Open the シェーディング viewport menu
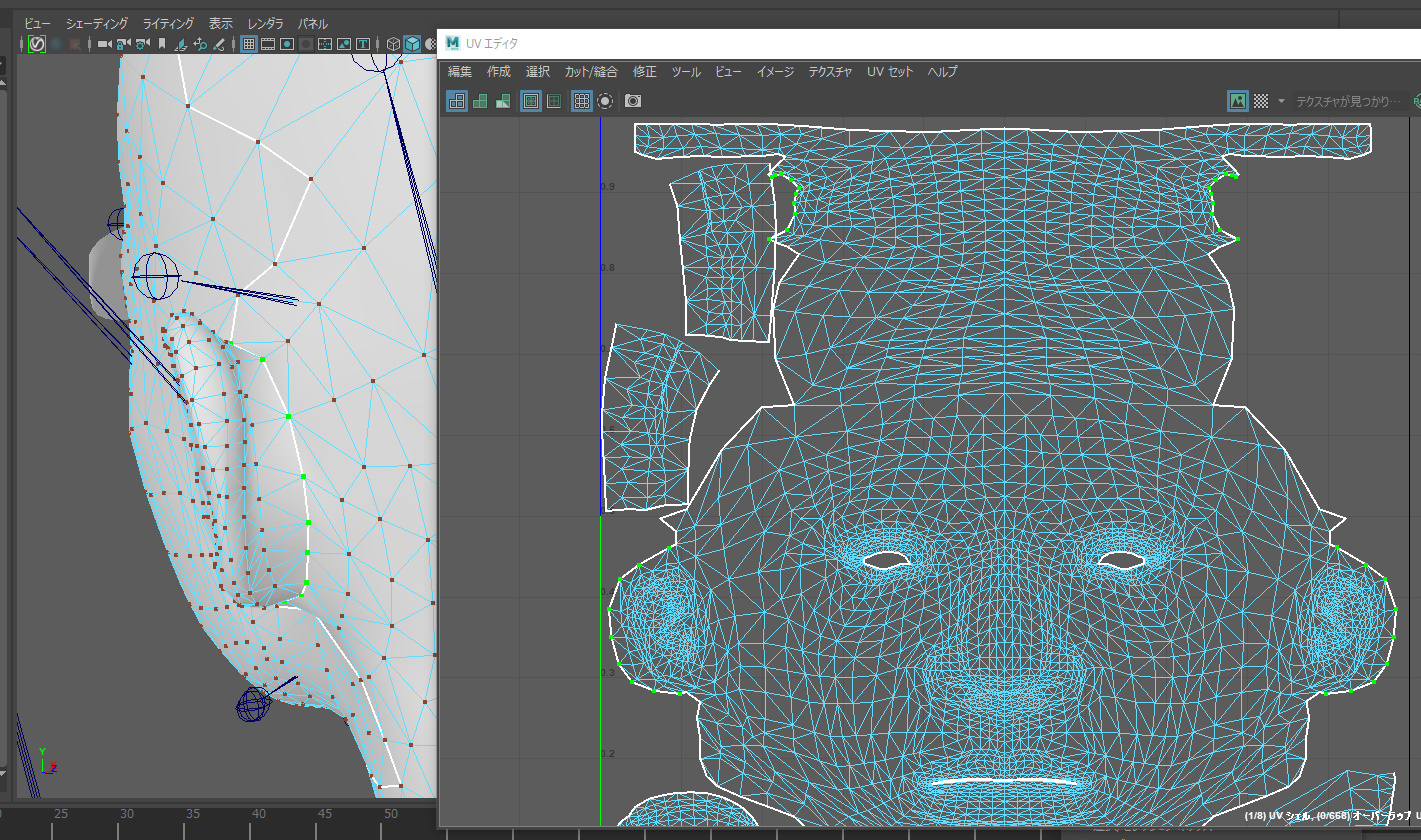This screenshot has height=840, width=1421. [x=97, y=23]
